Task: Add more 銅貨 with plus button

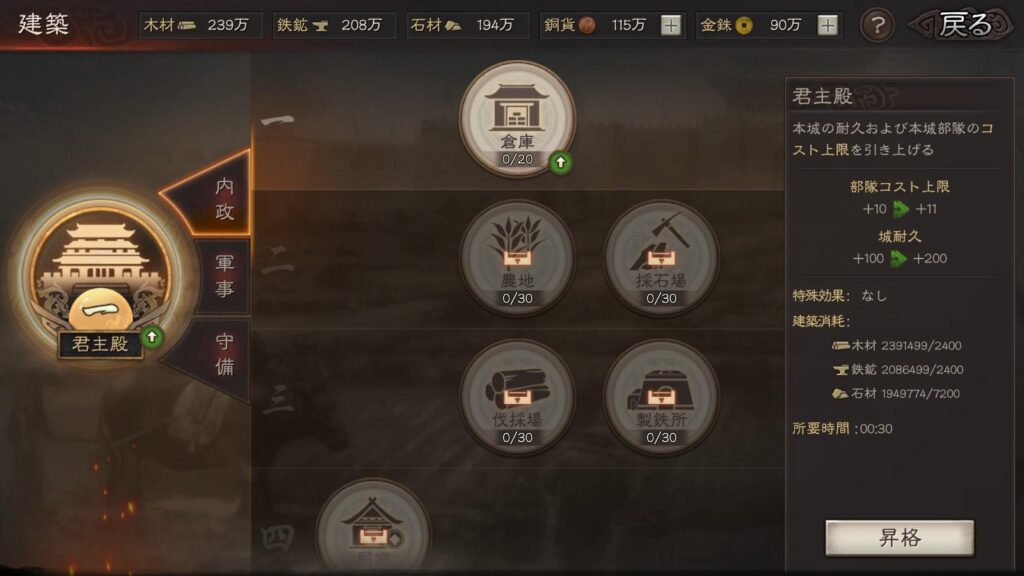Action: (671, 25)
